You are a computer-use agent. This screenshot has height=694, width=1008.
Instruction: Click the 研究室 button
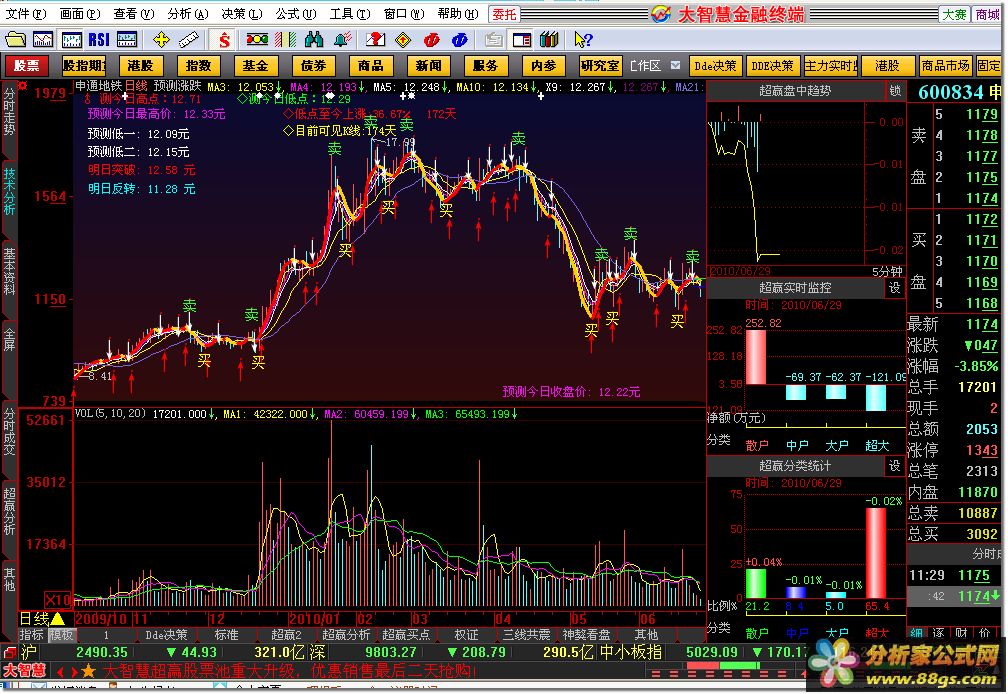tap(600, 66)
